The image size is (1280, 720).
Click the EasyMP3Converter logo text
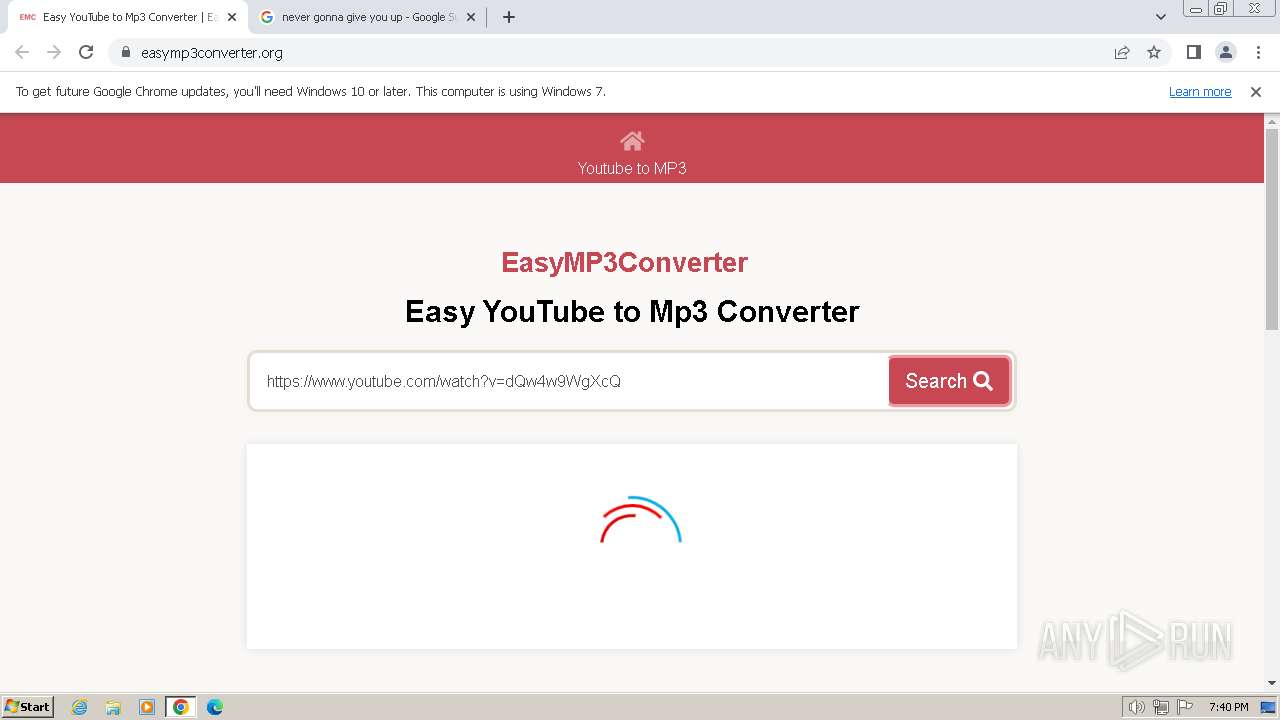(x=624, y=262)
